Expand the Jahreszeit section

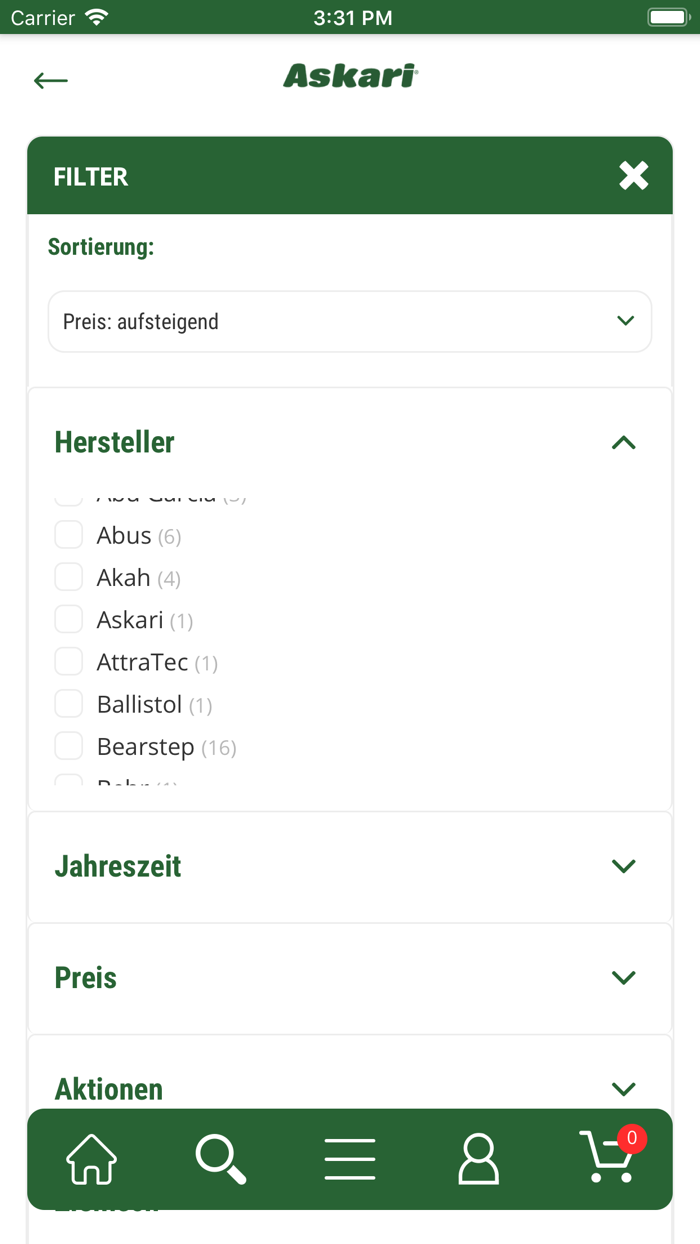[x=623, y=866]
